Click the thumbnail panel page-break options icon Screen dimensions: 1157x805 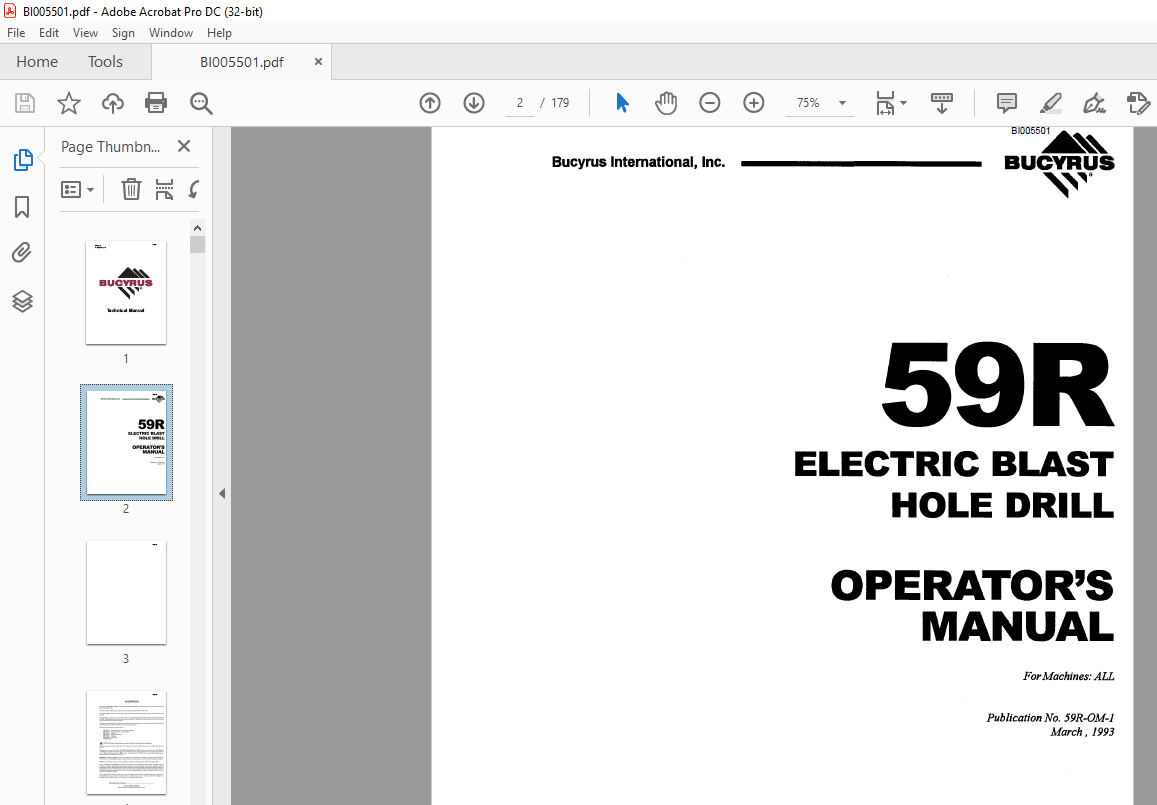tap(164, 190)
